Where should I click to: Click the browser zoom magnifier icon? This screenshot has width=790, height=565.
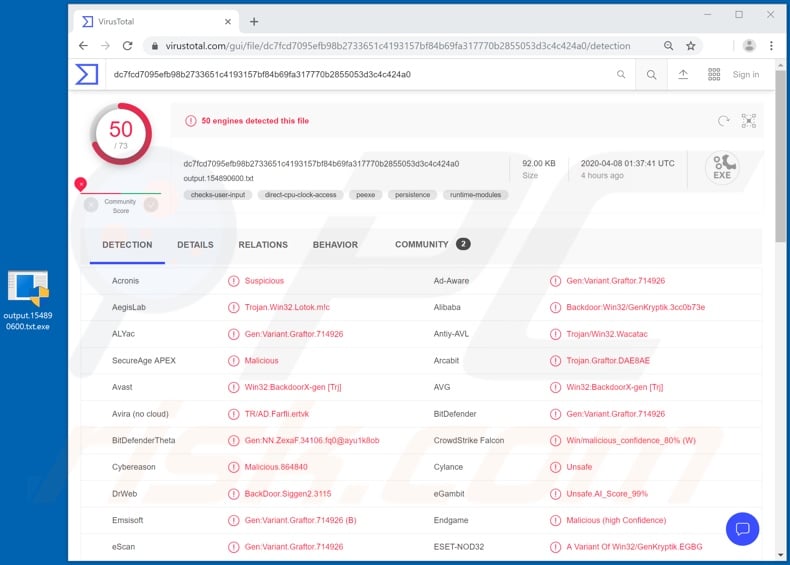click(668, 46)
